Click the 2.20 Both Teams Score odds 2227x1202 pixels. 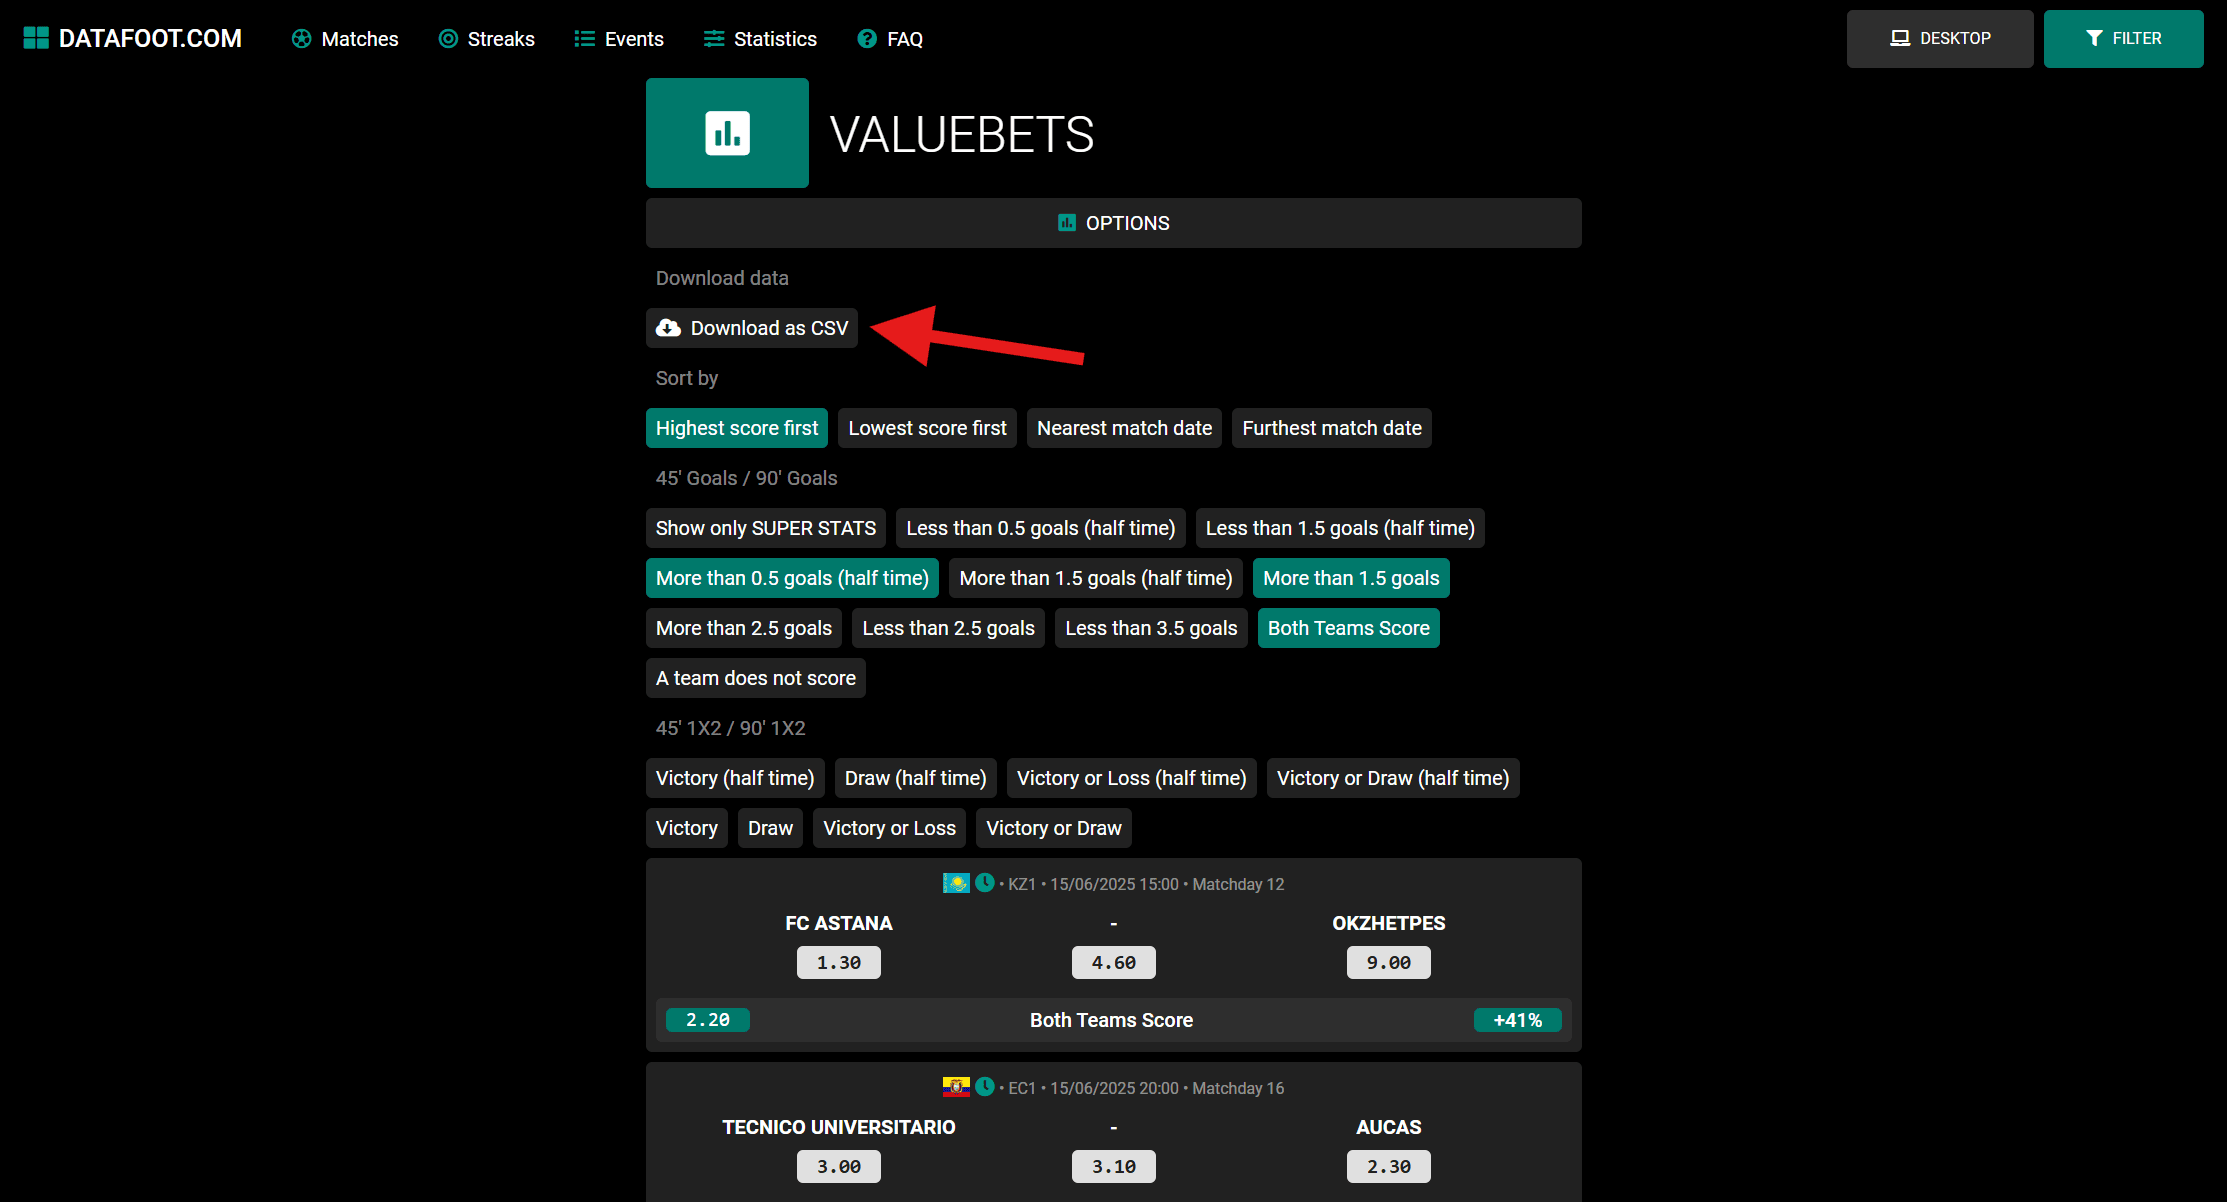click(x=708, y=1020)
